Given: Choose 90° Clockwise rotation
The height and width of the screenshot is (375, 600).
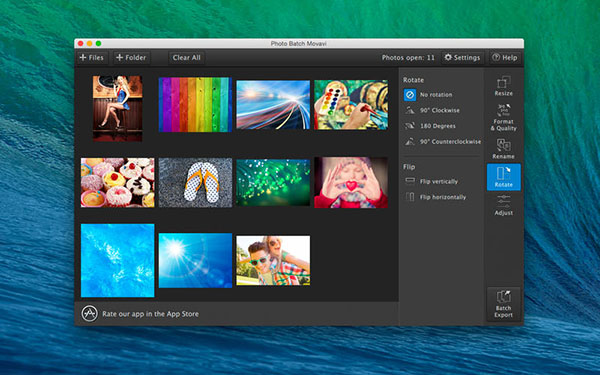Looking at the screenshot, I should [x=432, y=110].
